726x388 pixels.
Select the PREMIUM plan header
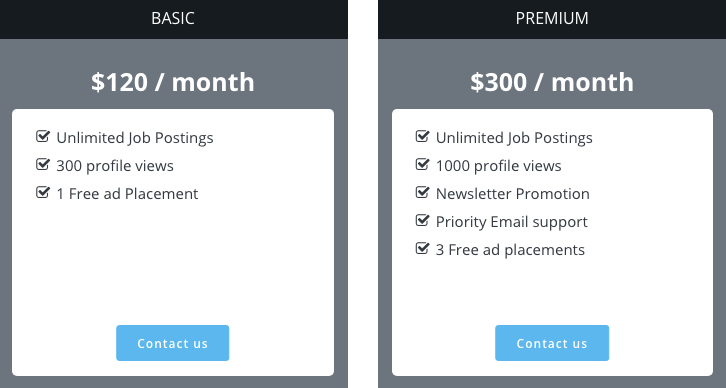552,19
